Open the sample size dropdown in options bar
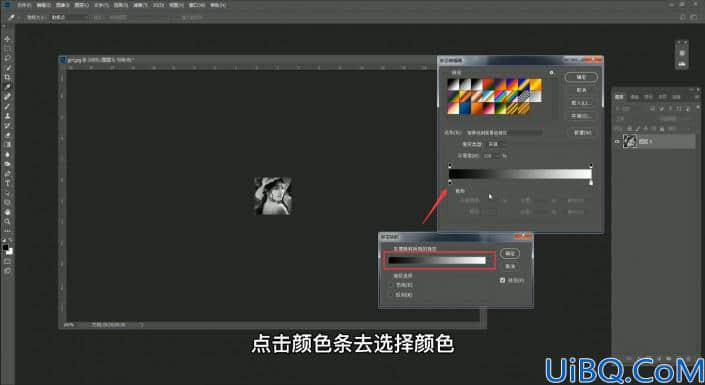Image resolution: width=705 pixels, height=385 pixels. coord(69,18)
